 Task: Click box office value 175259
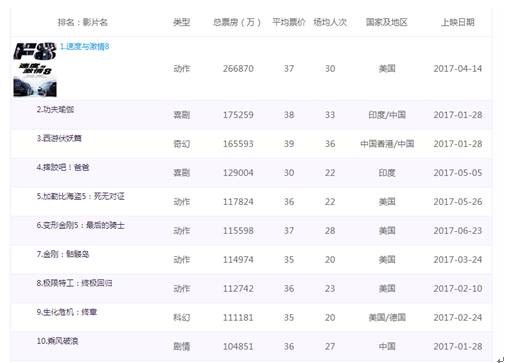pyautogui.click(x=238, y=115)
